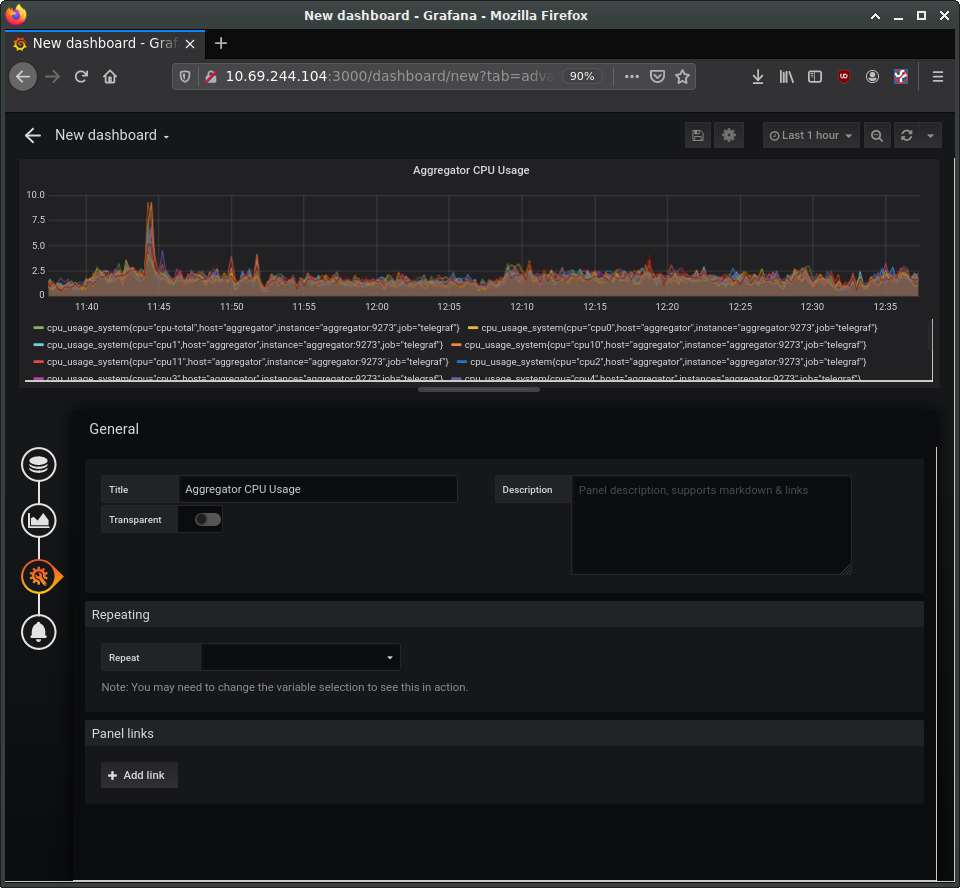Click the insecure connection lock icon
Screen dimensions: 960x888
coord(211,77)
